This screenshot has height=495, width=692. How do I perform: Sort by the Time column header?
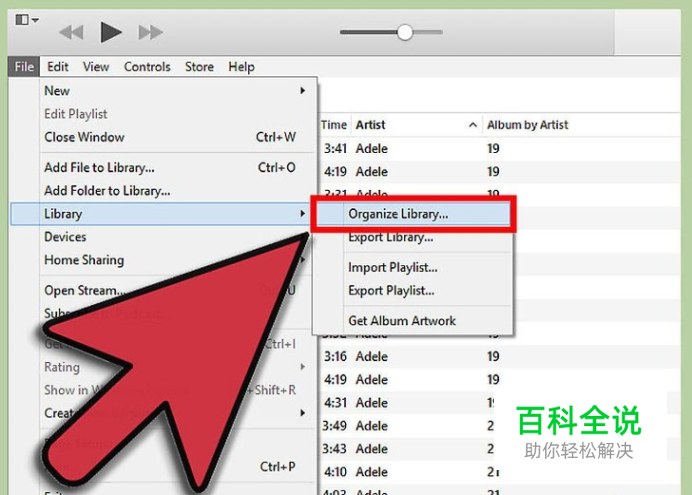click(334, 125)
